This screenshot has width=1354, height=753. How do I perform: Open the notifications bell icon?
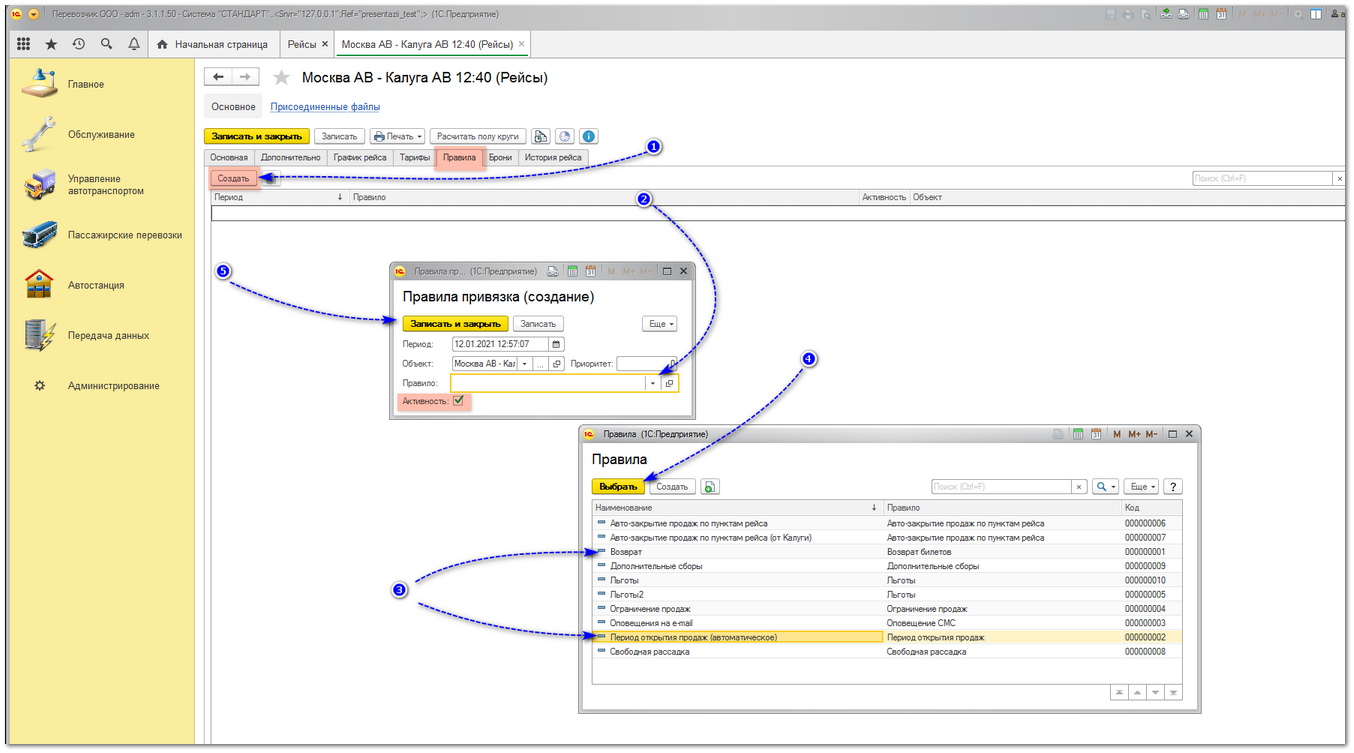(x=133, y=44)
